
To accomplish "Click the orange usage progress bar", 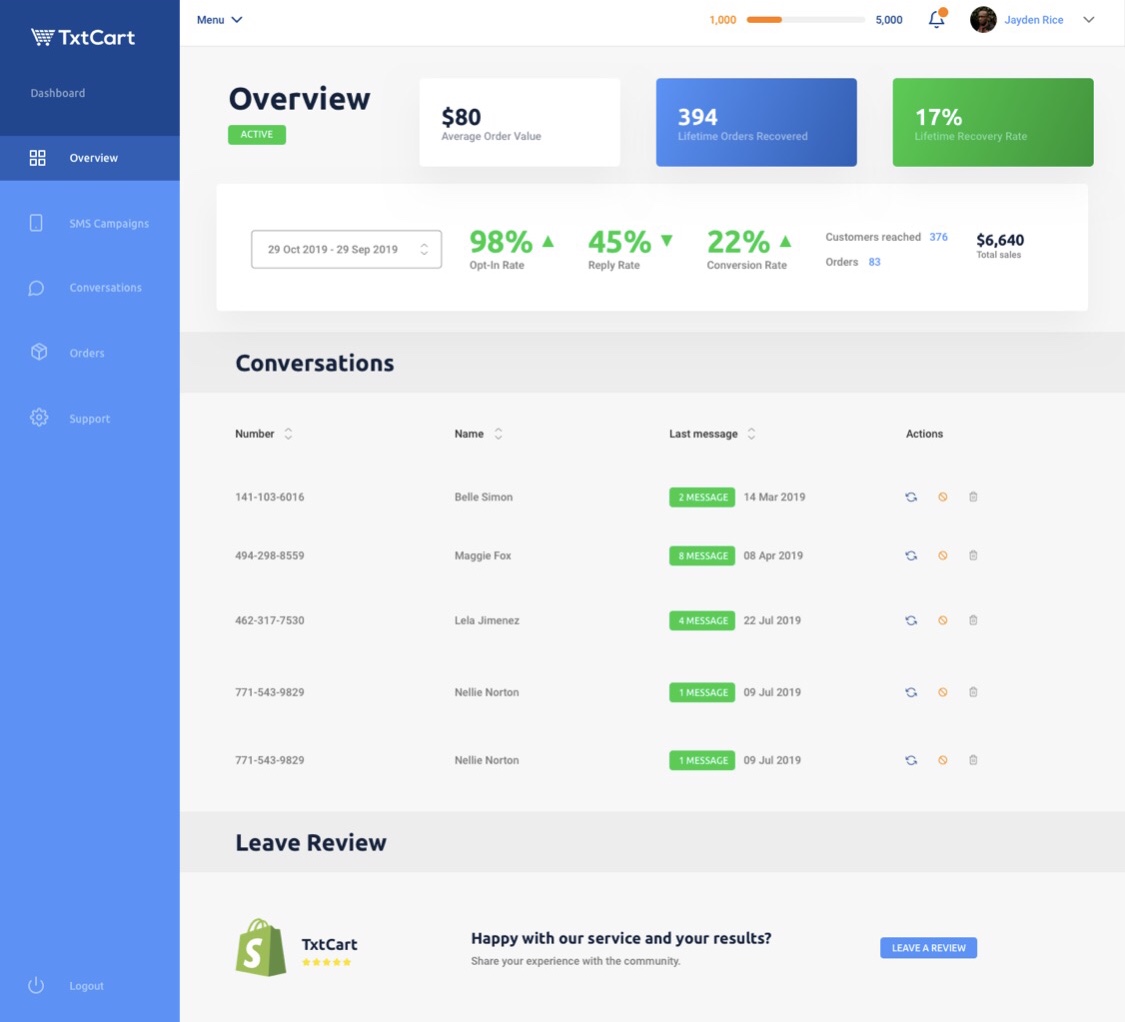I will point(805,20).
